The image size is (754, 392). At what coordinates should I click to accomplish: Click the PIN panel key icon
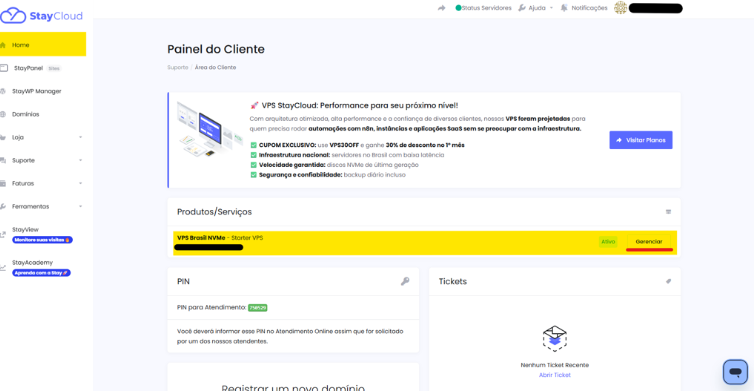405,281
